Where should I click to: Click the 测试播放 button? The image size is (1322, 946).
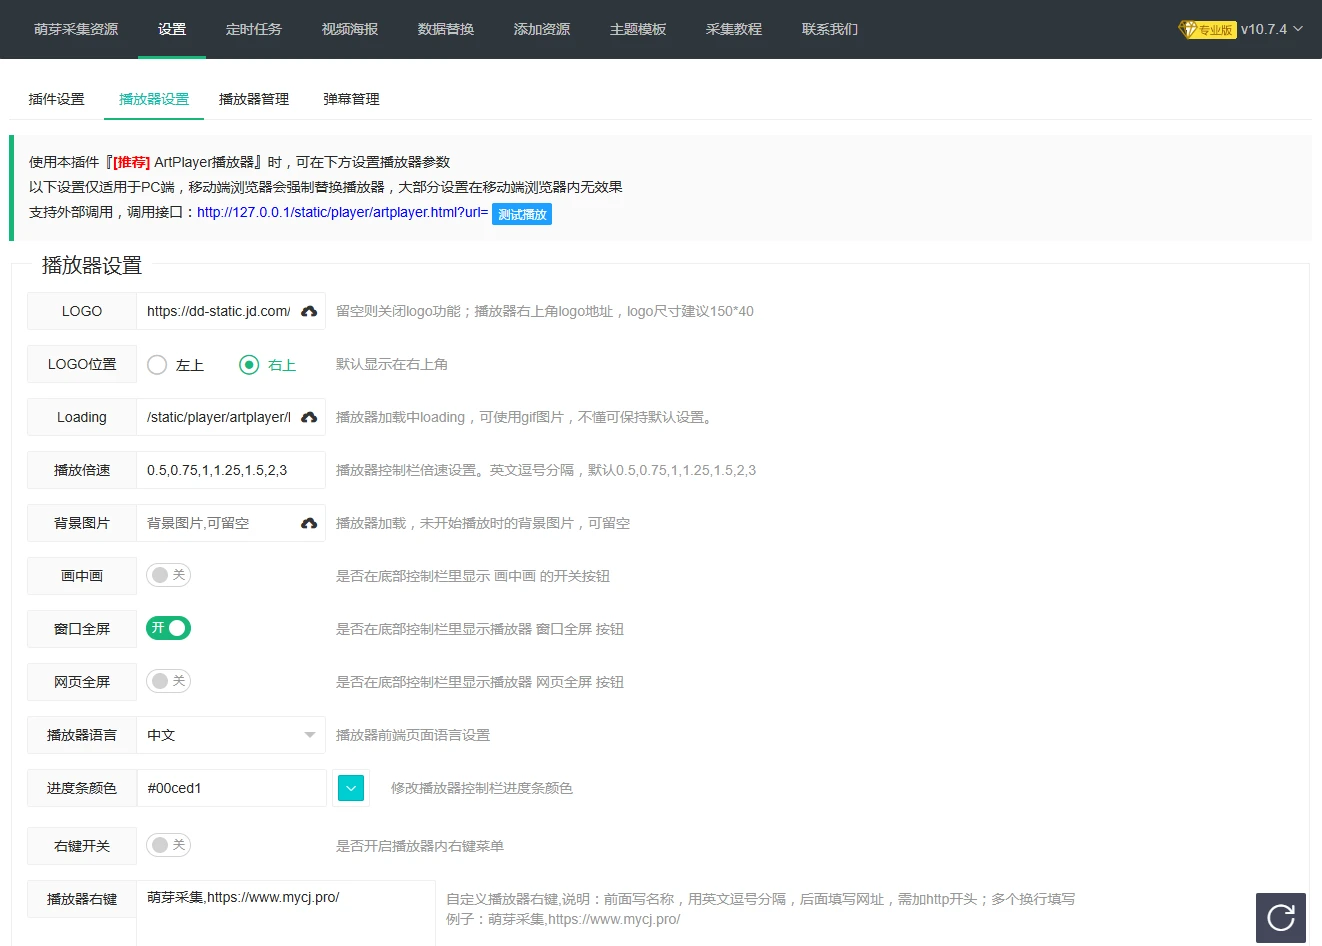click(x=522, y=214)
